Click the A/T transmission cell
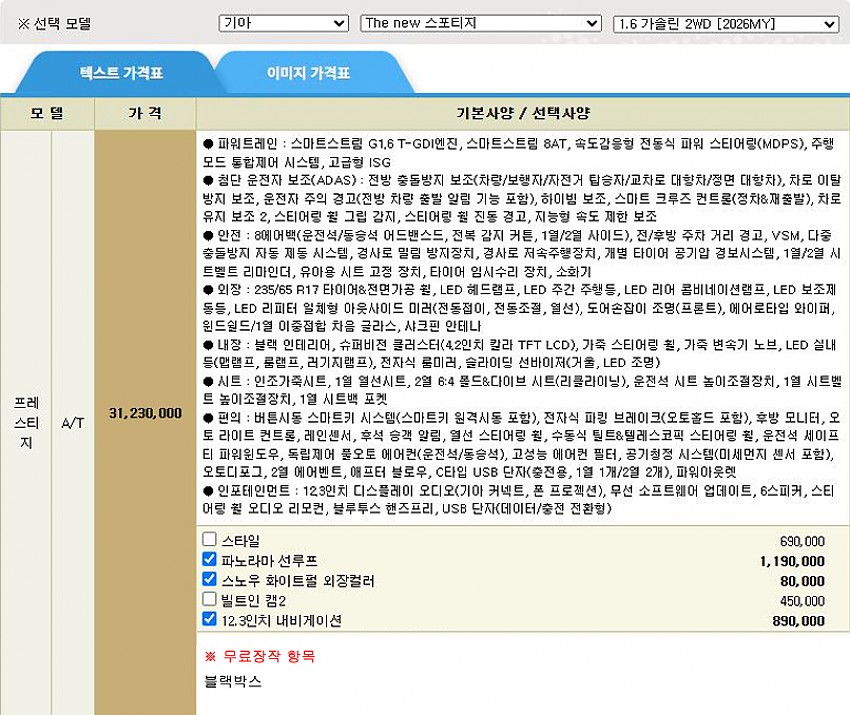The width and height of the screenshot is (850, 715). pos(72,423)
